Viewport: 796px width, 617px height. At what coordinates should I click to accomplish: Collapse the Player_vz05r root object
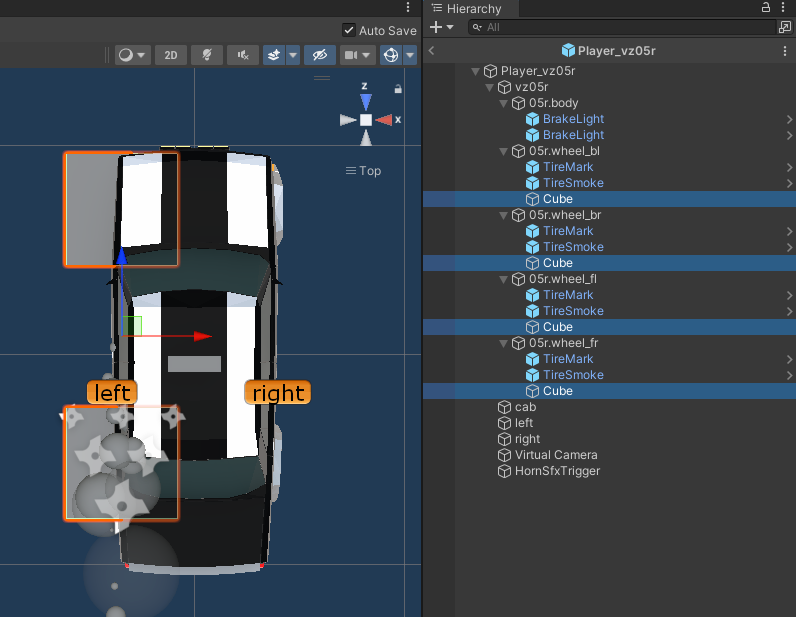coord(475,71)
